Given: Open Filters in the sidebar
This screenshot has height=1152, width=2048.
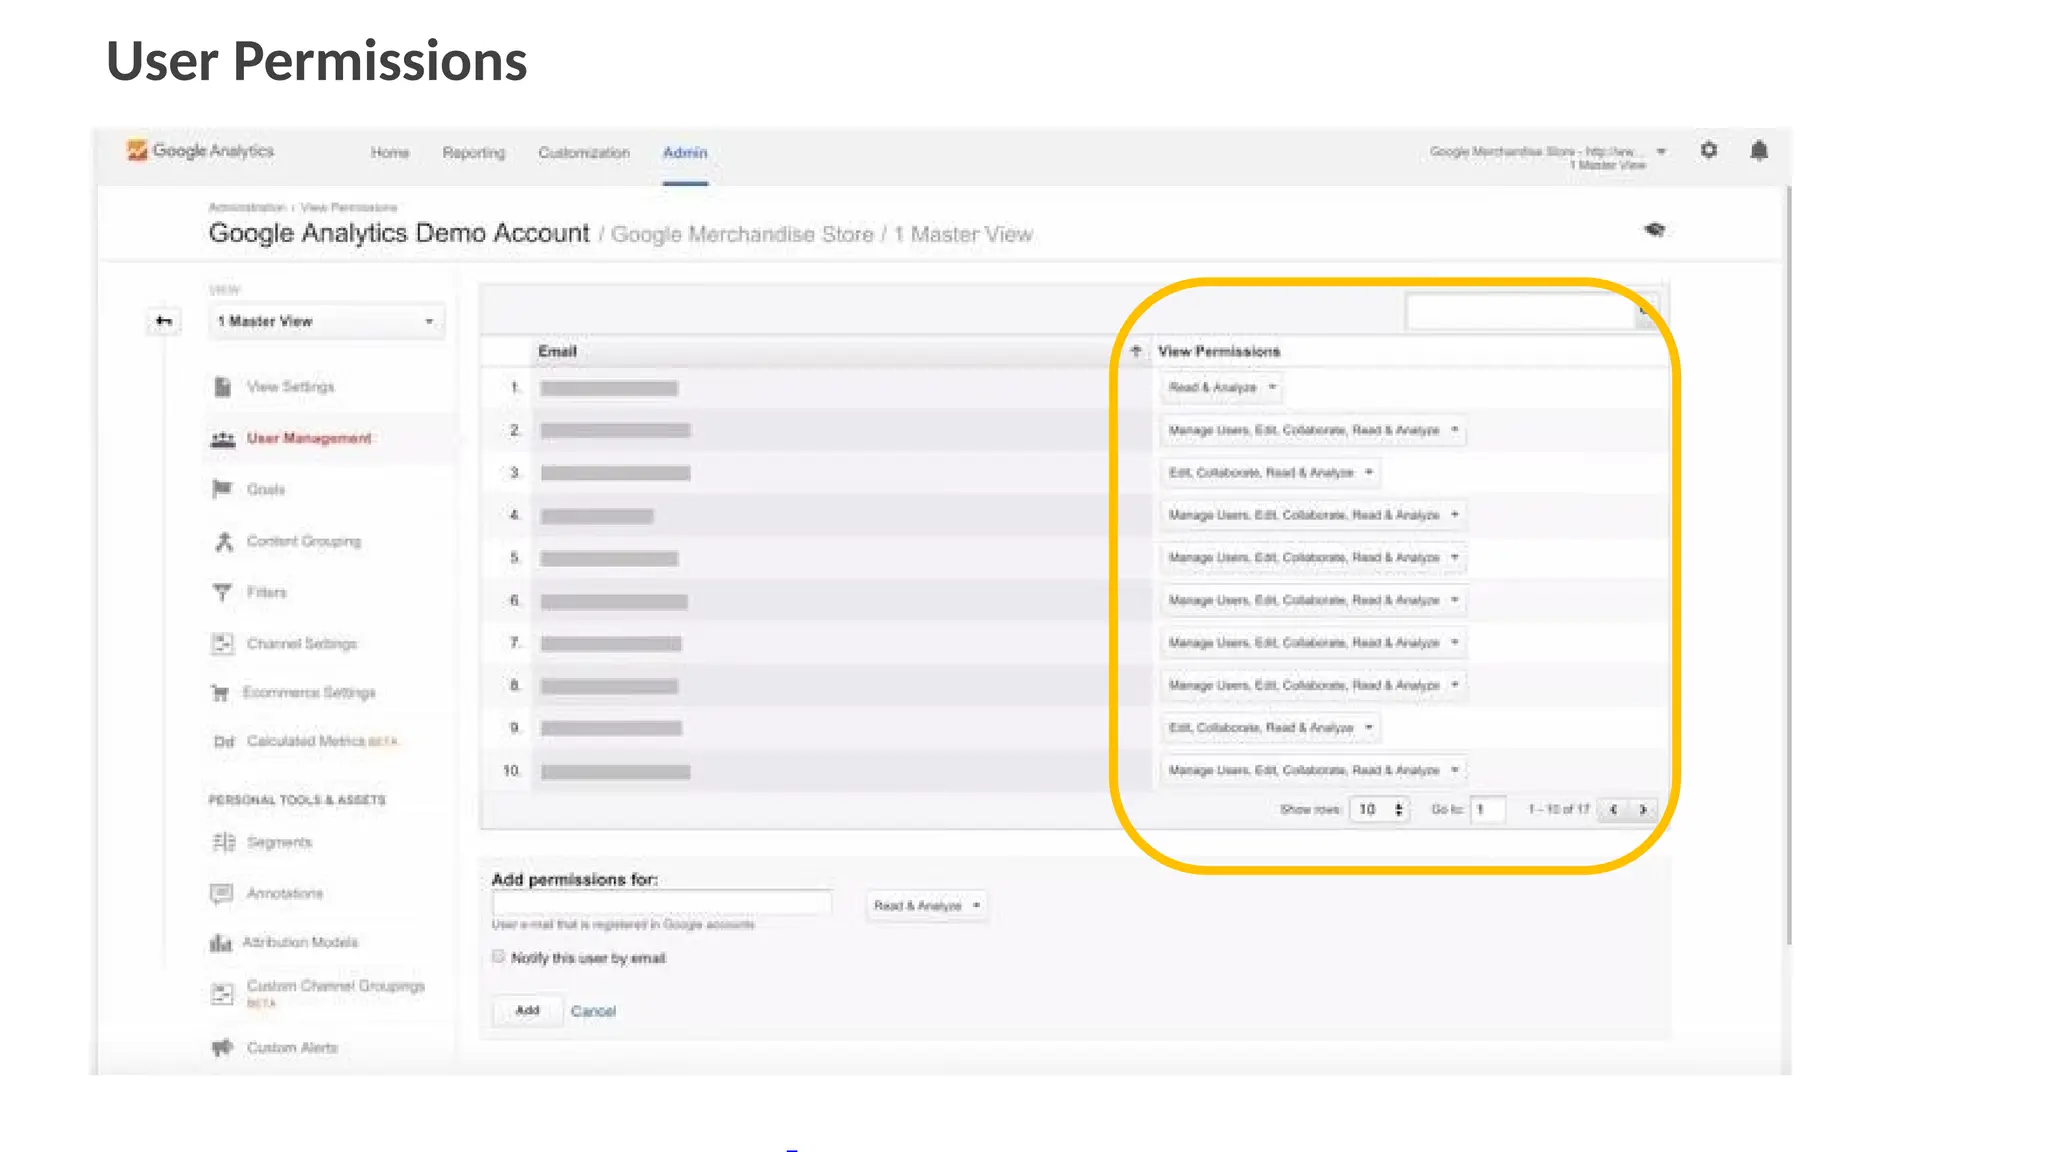Looking at the screenshot, I should [x=266, y=592].
